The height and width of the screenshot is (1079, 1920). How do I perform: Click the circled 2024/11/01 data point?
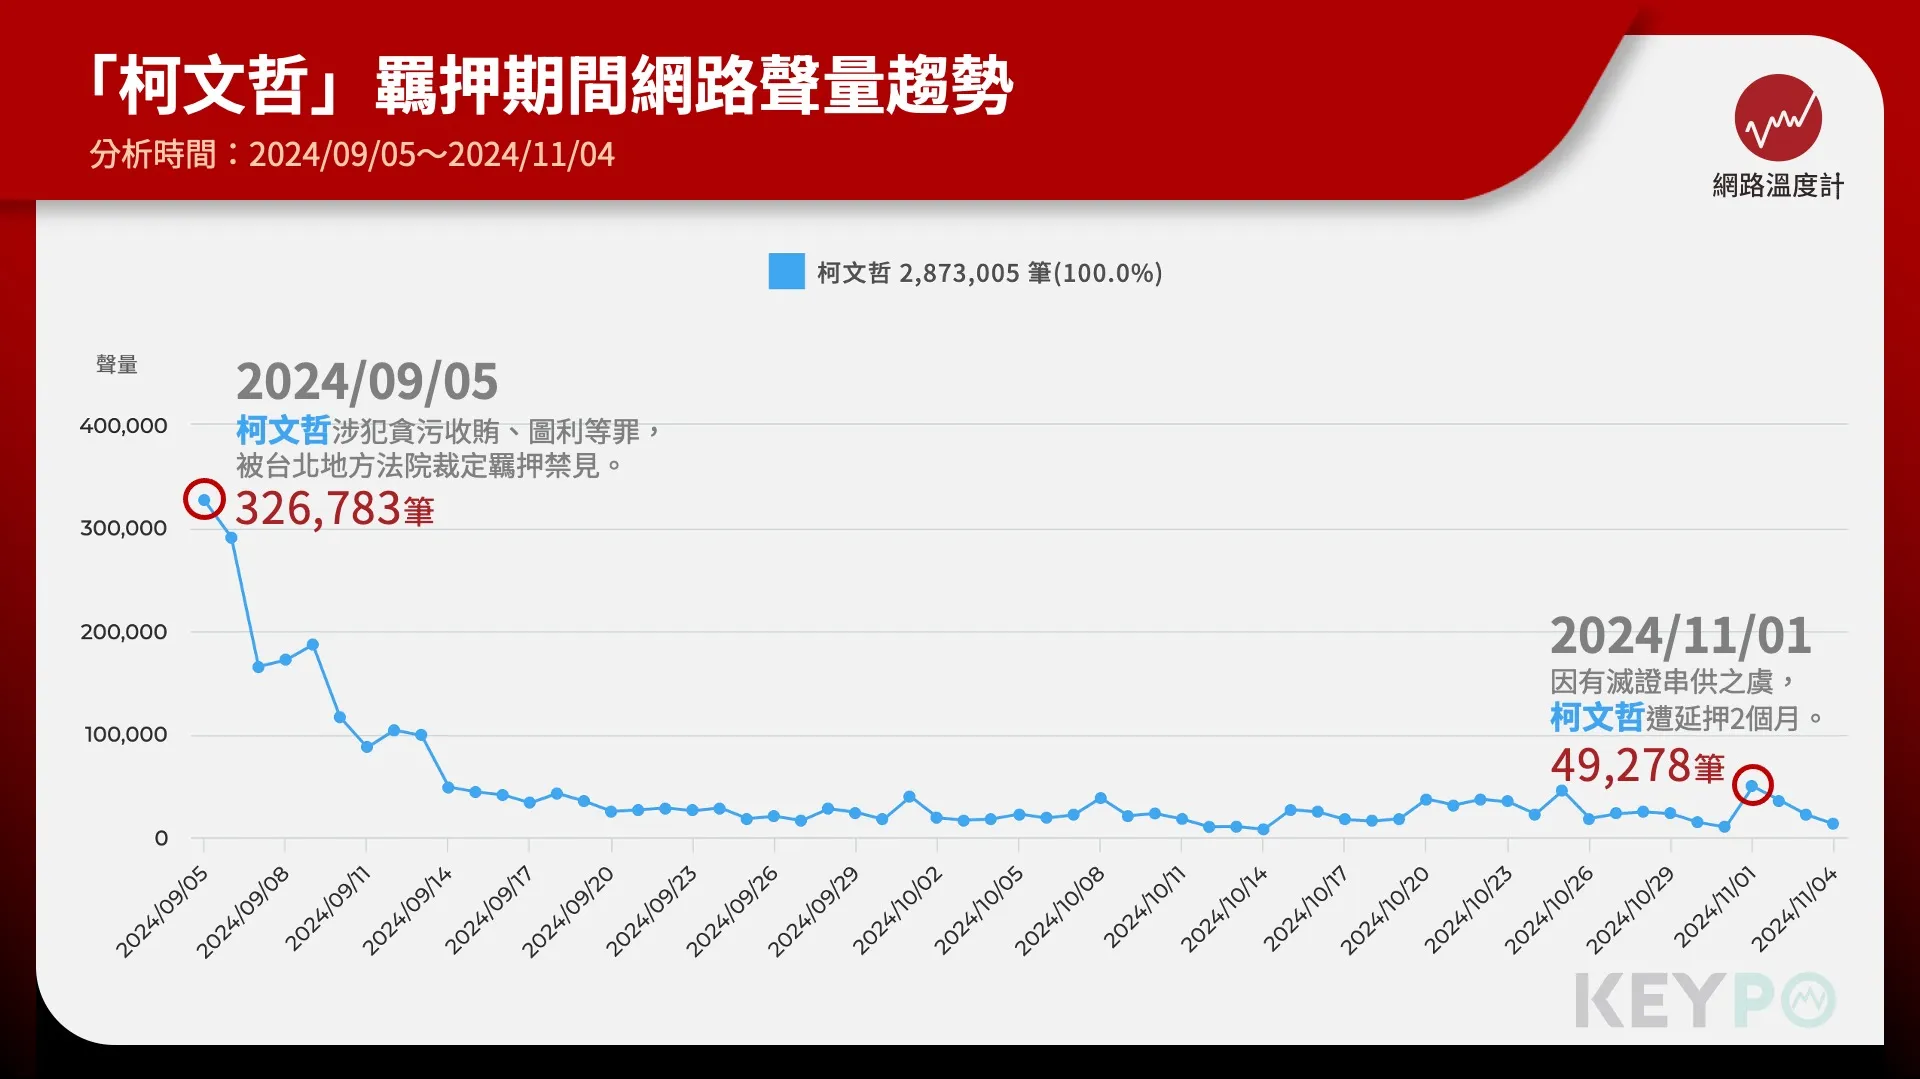[x=1752, y=786]
